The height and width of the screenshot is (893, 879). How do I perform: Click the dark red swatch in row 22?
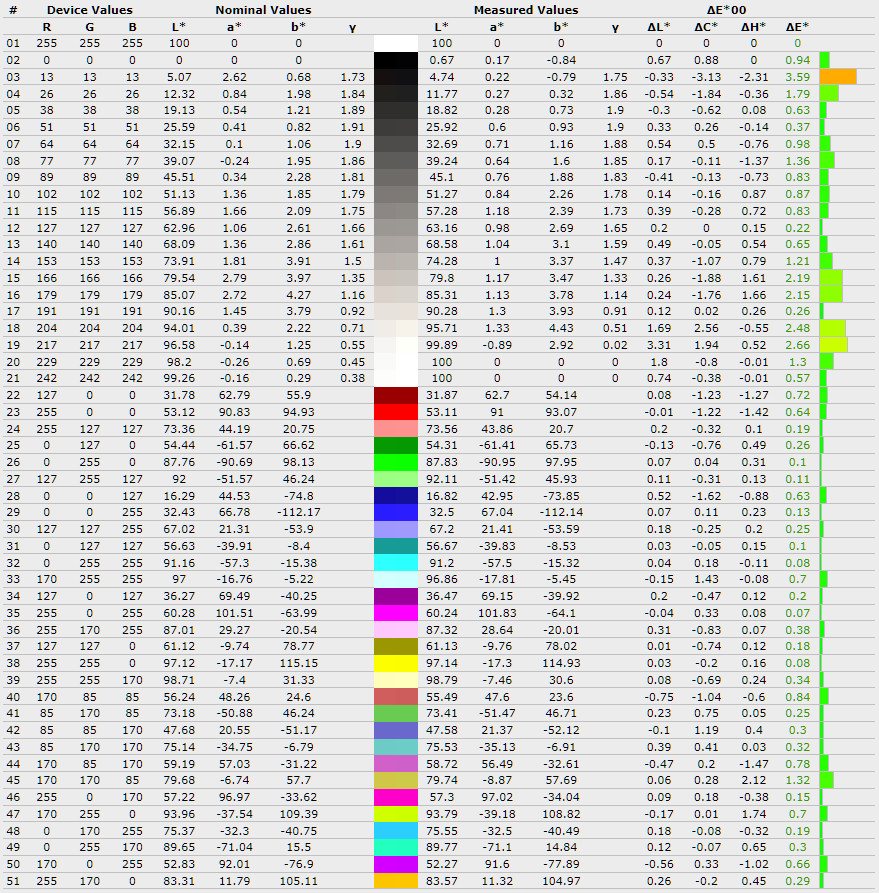(x=395, y=396)
